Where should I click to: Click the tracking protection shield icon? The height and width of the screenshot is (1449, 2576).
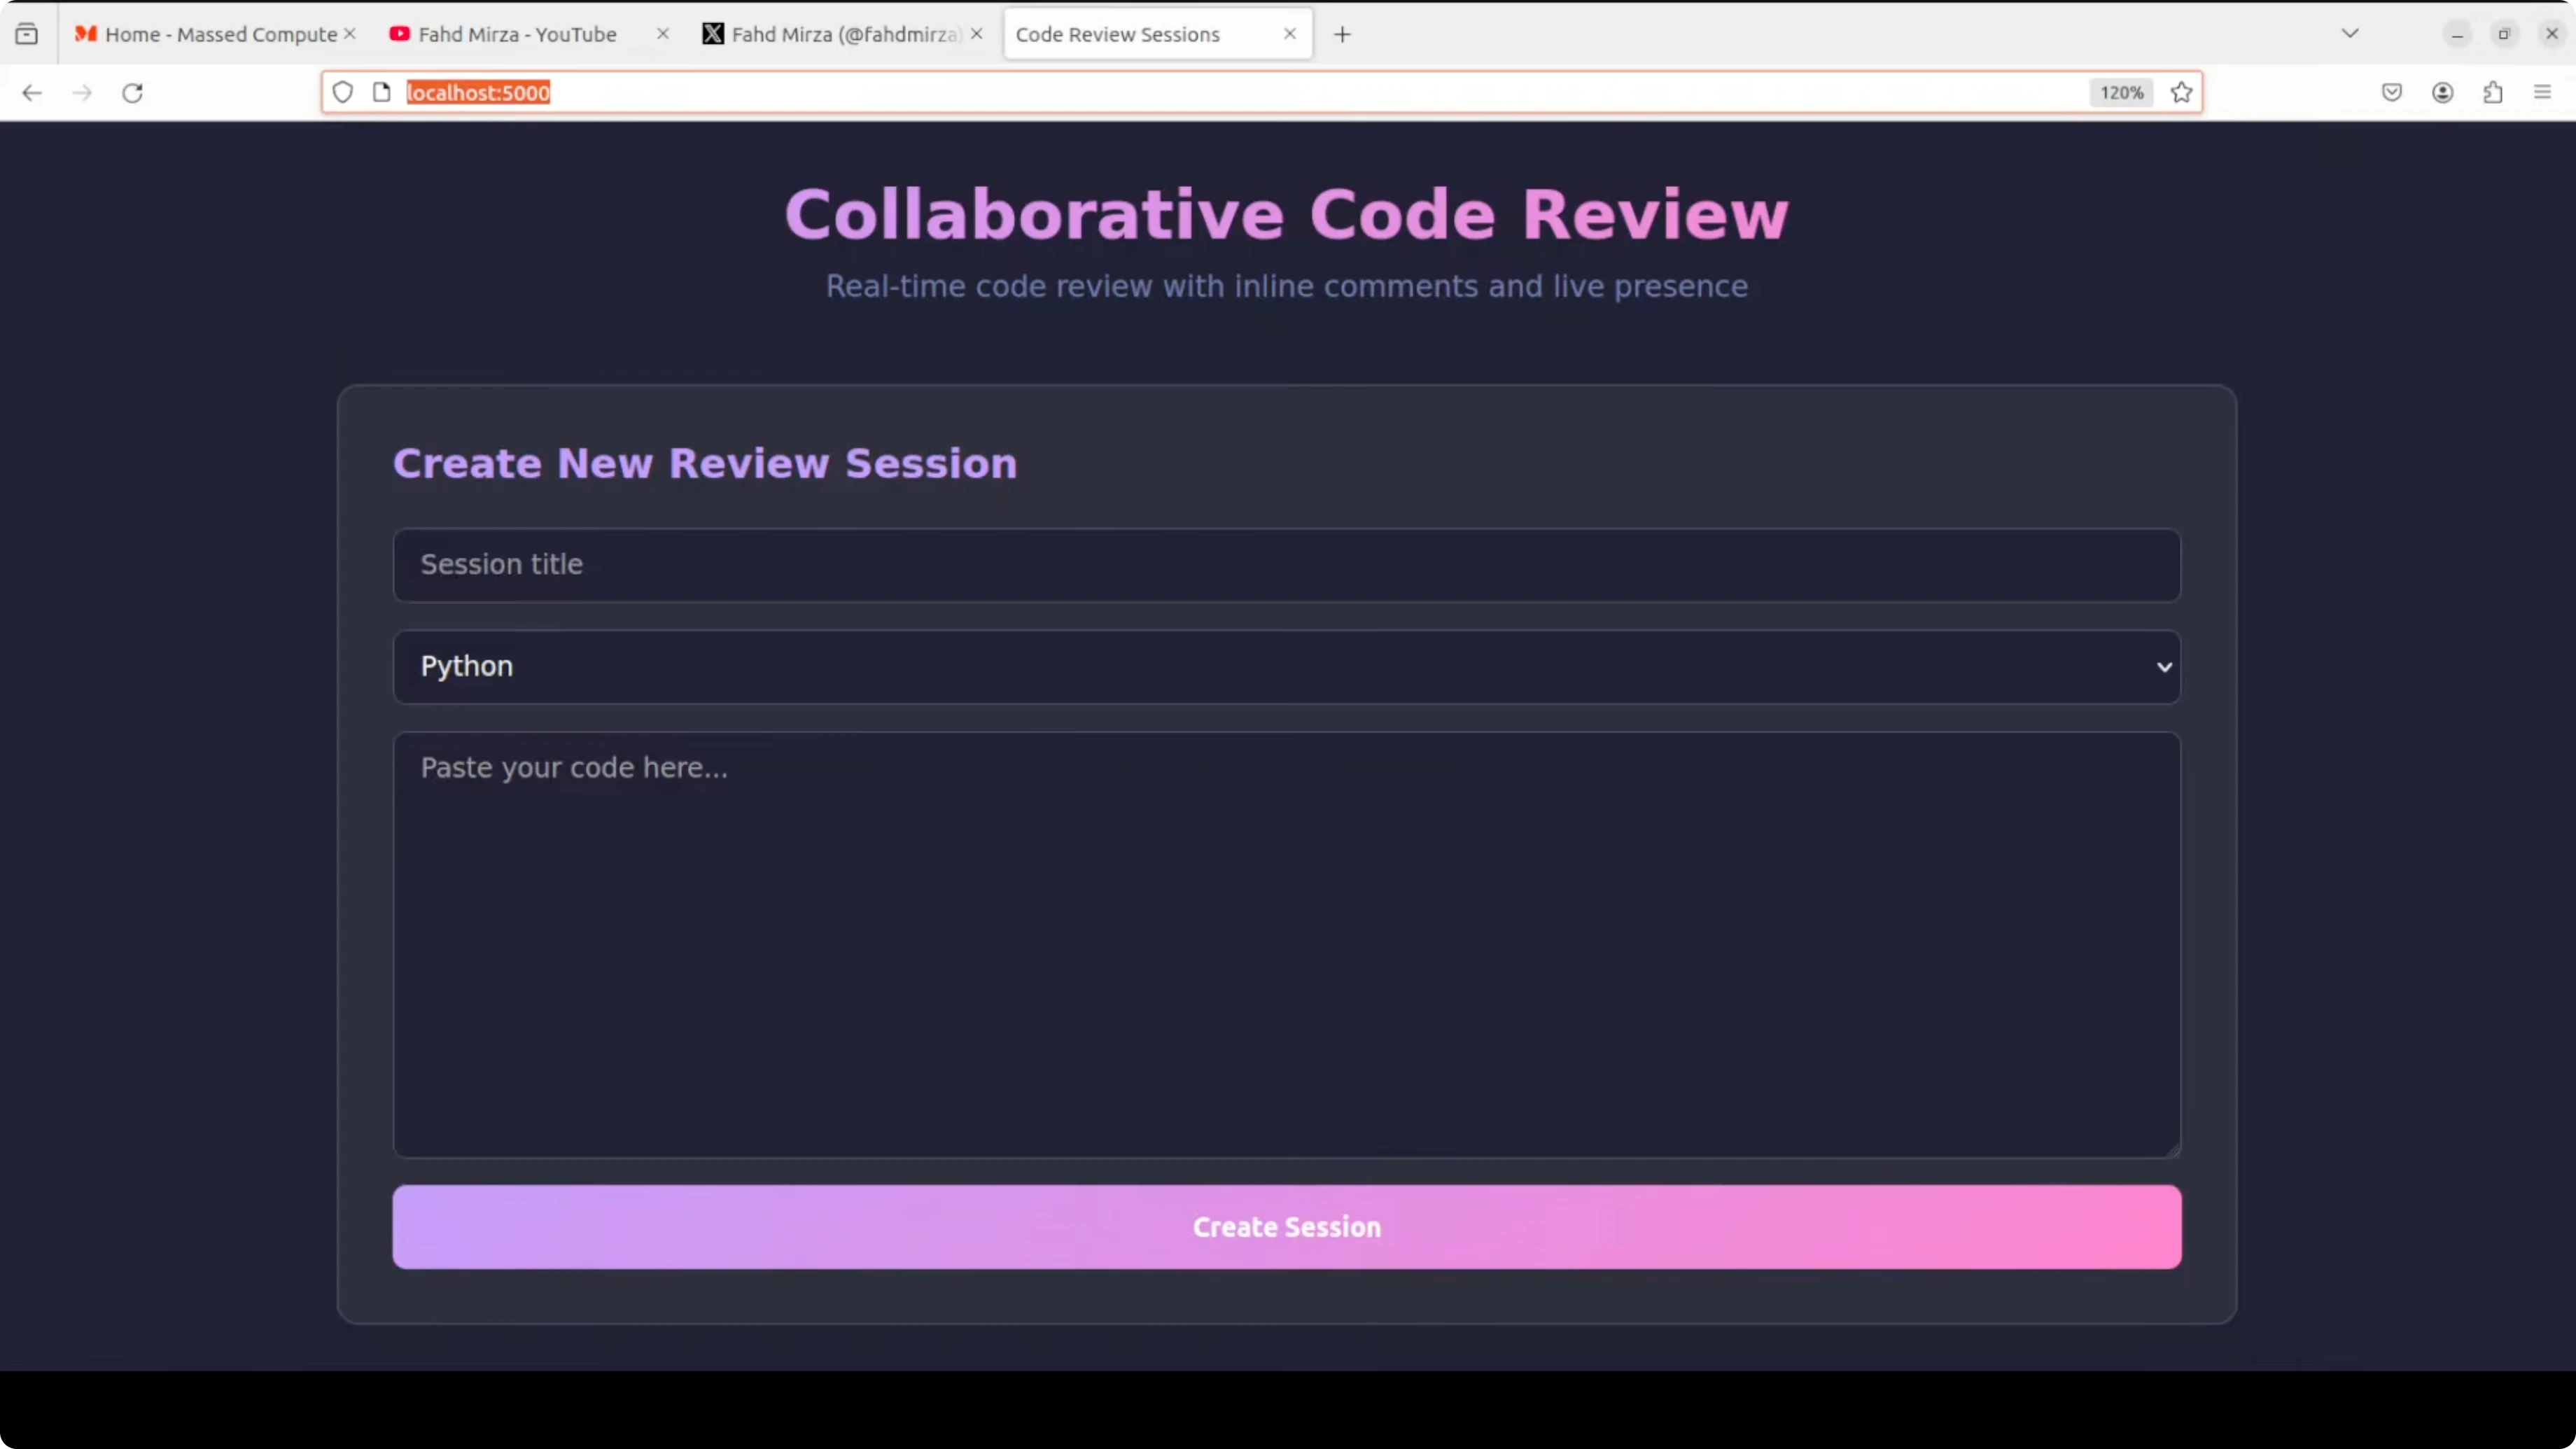(342, 93)
